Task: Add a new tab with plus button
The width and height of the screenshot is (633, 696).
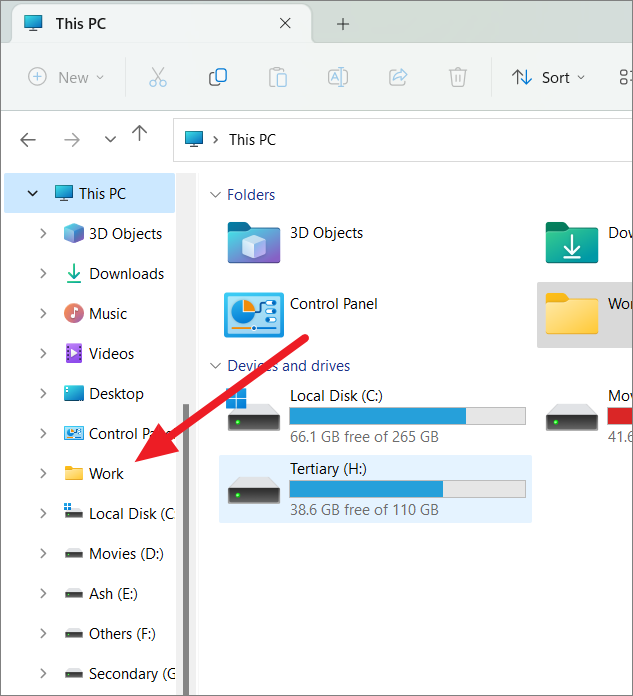Action: tap(343, 24)
